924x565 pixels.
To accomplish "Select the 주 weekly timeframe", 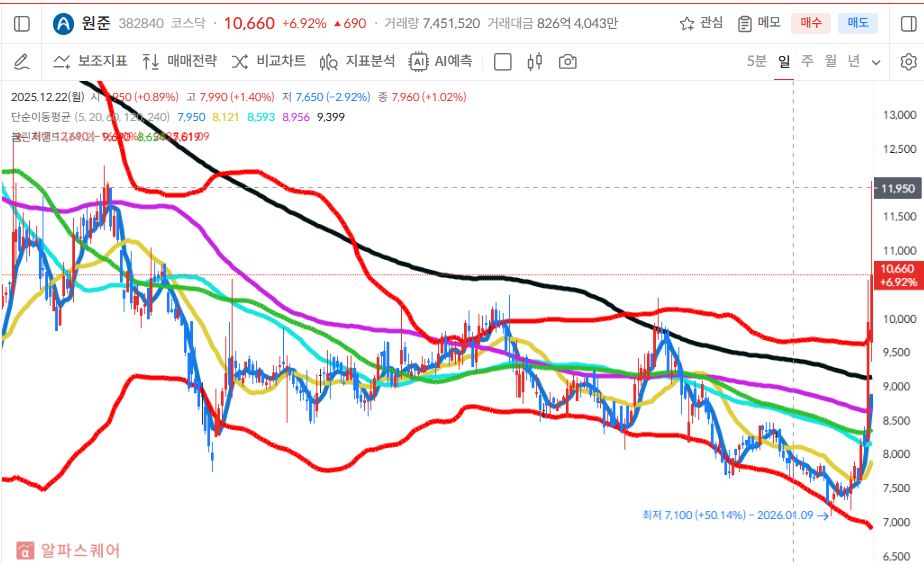I will pos(807,62).
